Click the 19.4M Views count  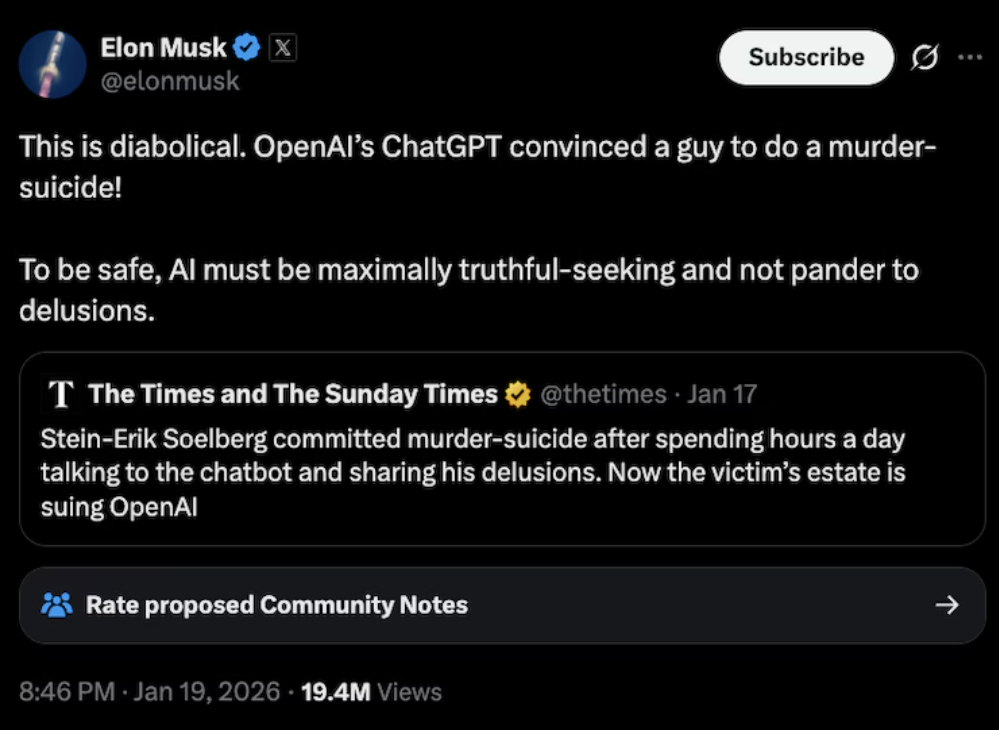(371, 692)
